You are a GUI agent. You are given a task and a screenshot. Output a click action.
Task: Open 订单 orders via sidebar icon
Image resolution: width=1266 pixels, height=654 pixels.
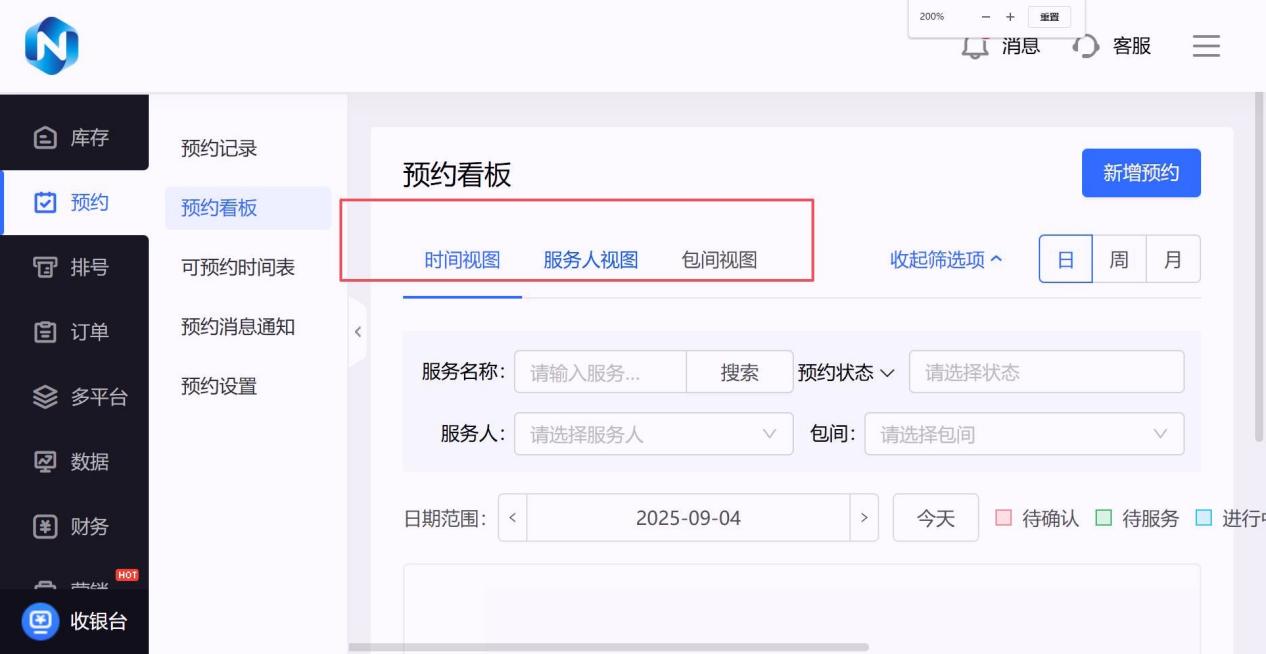(45, 332)
